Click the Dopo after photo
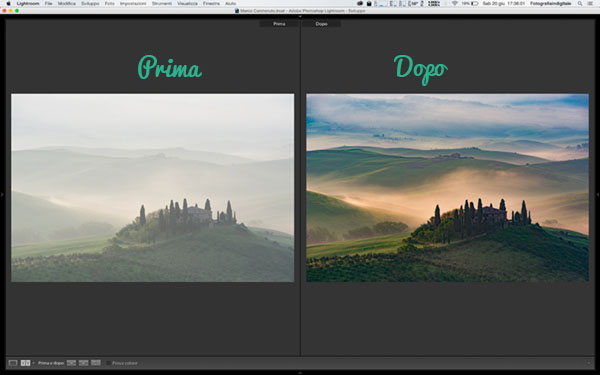Screen dimensions: 600x375 click(x=447, y=188)
